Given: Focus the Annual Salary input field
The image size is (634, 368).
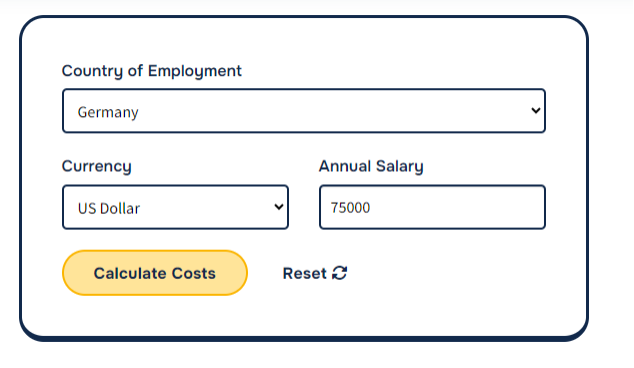Looking at the screenshot, I should tap(432, 207).
